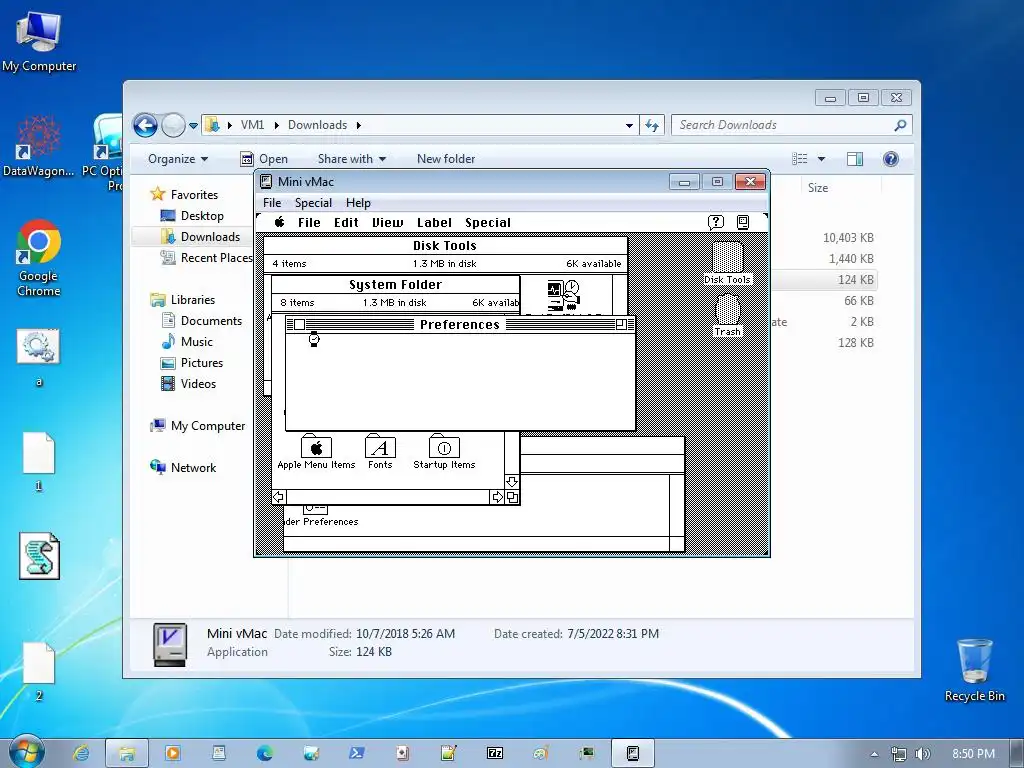Image resolution: width=1024 pixels, height=768 pixels.
Task: Show hidden system tray icons
Action: [x=874, y=754]
